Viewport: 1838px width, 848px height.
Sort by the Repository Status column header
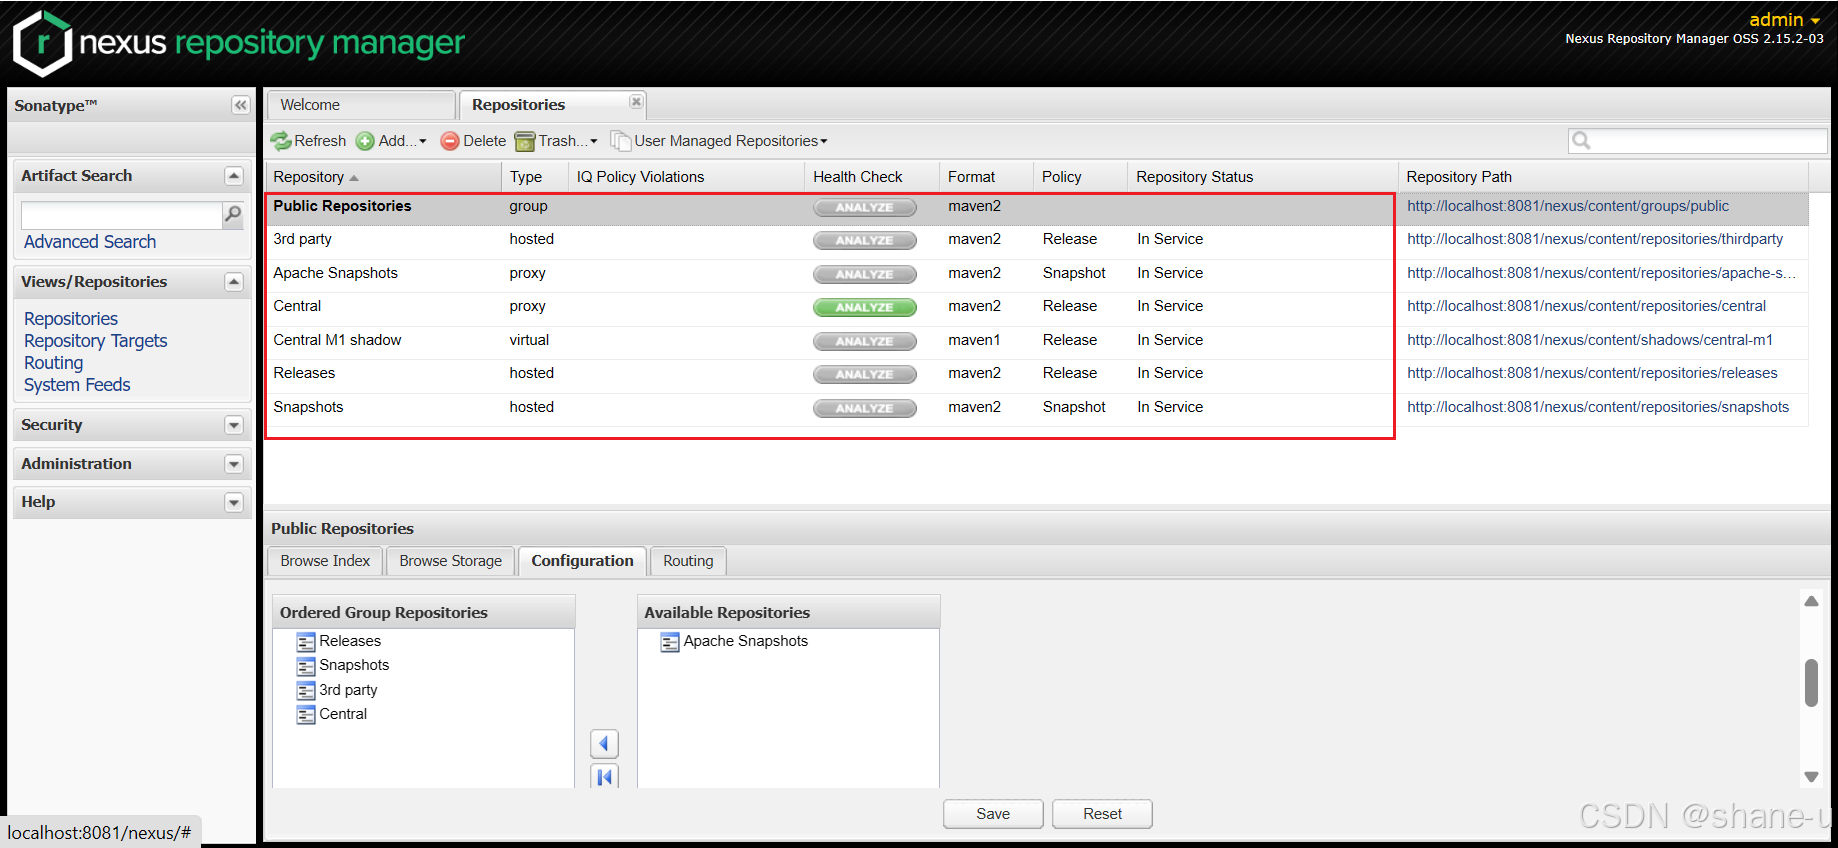(1262, 177)
